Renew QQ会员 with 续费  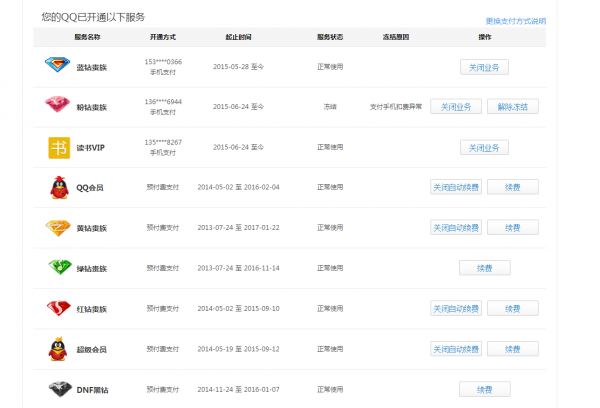pyautogui.click(x=512, y=187)
